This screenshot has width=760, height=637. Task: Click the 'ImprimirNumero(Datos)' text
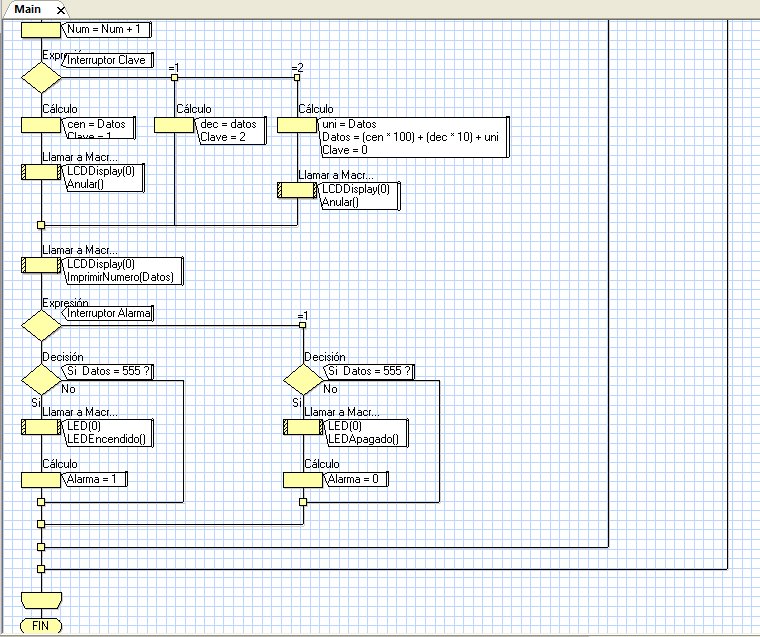click(120, 277)
